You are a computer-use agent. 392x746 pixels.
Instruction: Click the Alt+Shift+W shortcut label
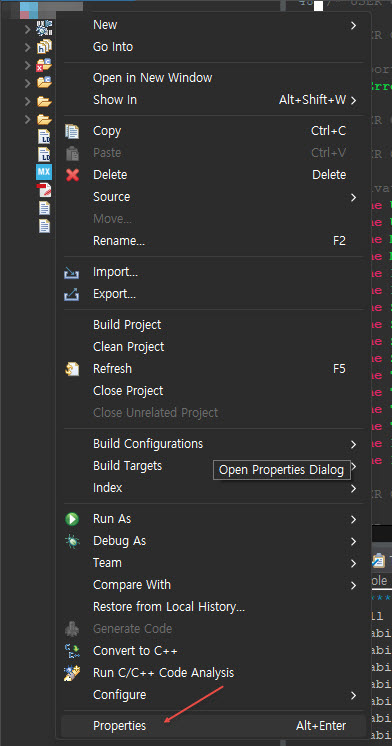[x=312, y=100]
